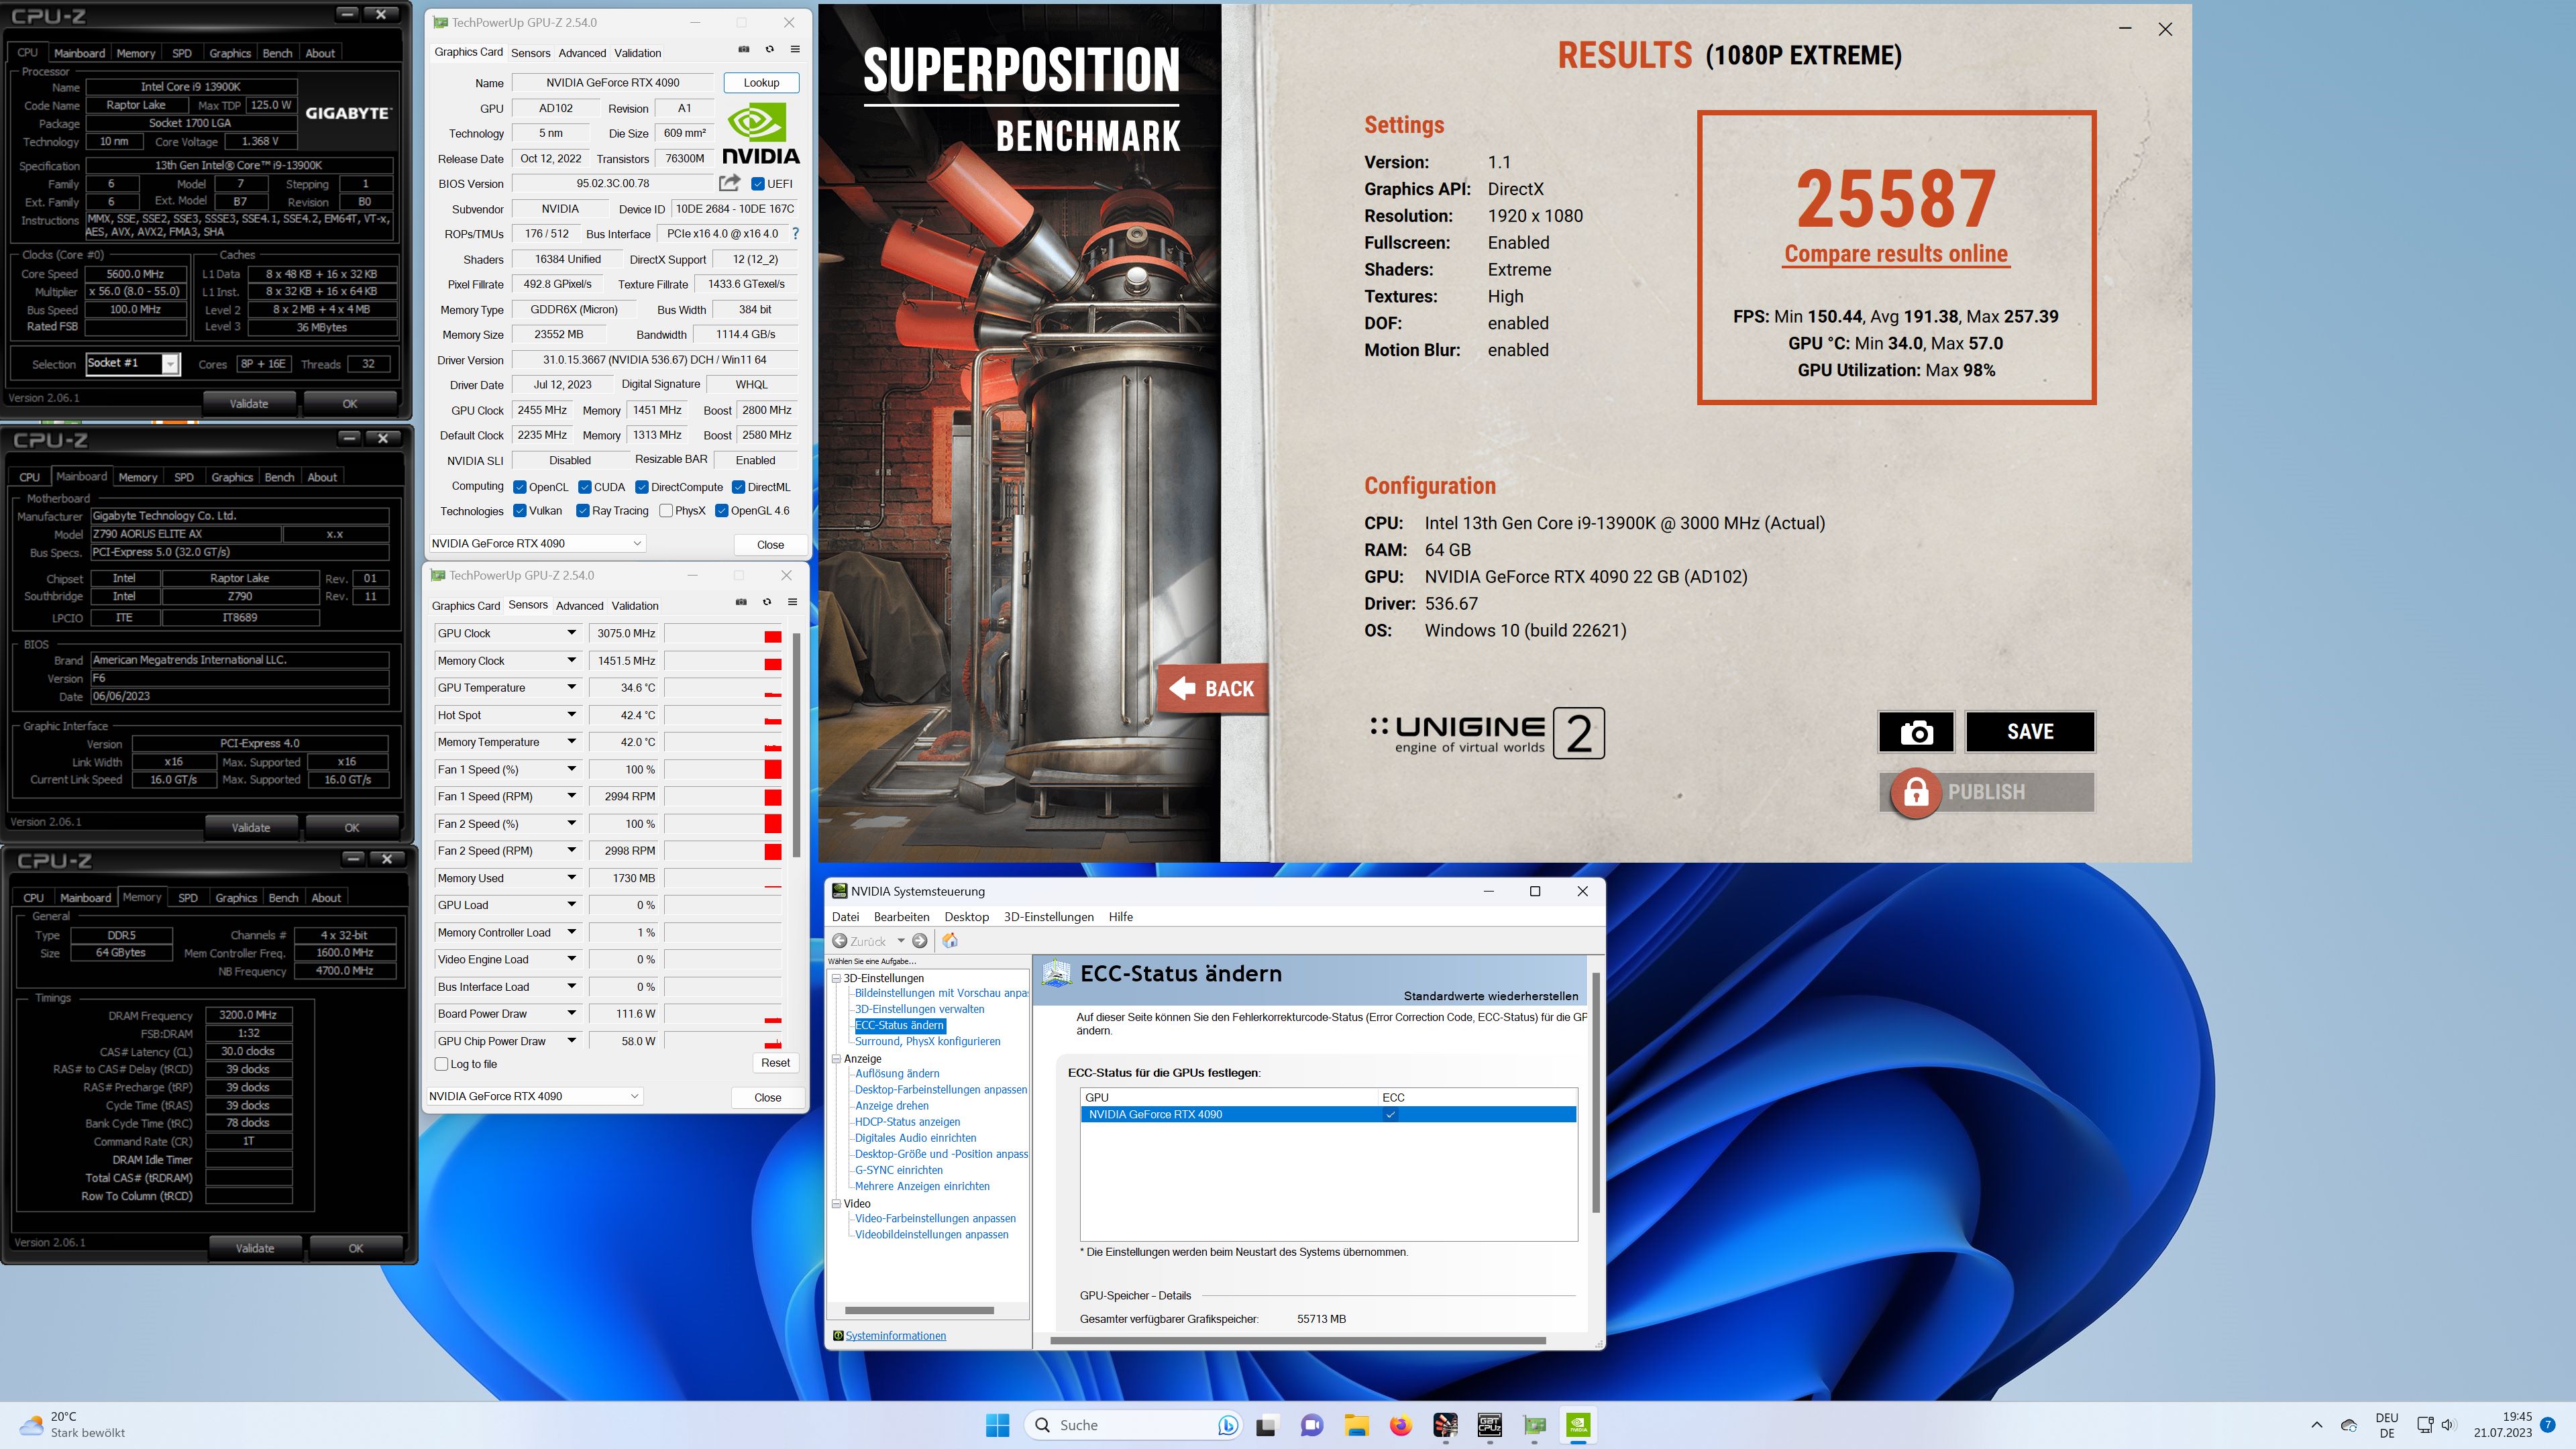Open Validation tab in GPU-Z Sensors window

(635, 606)
